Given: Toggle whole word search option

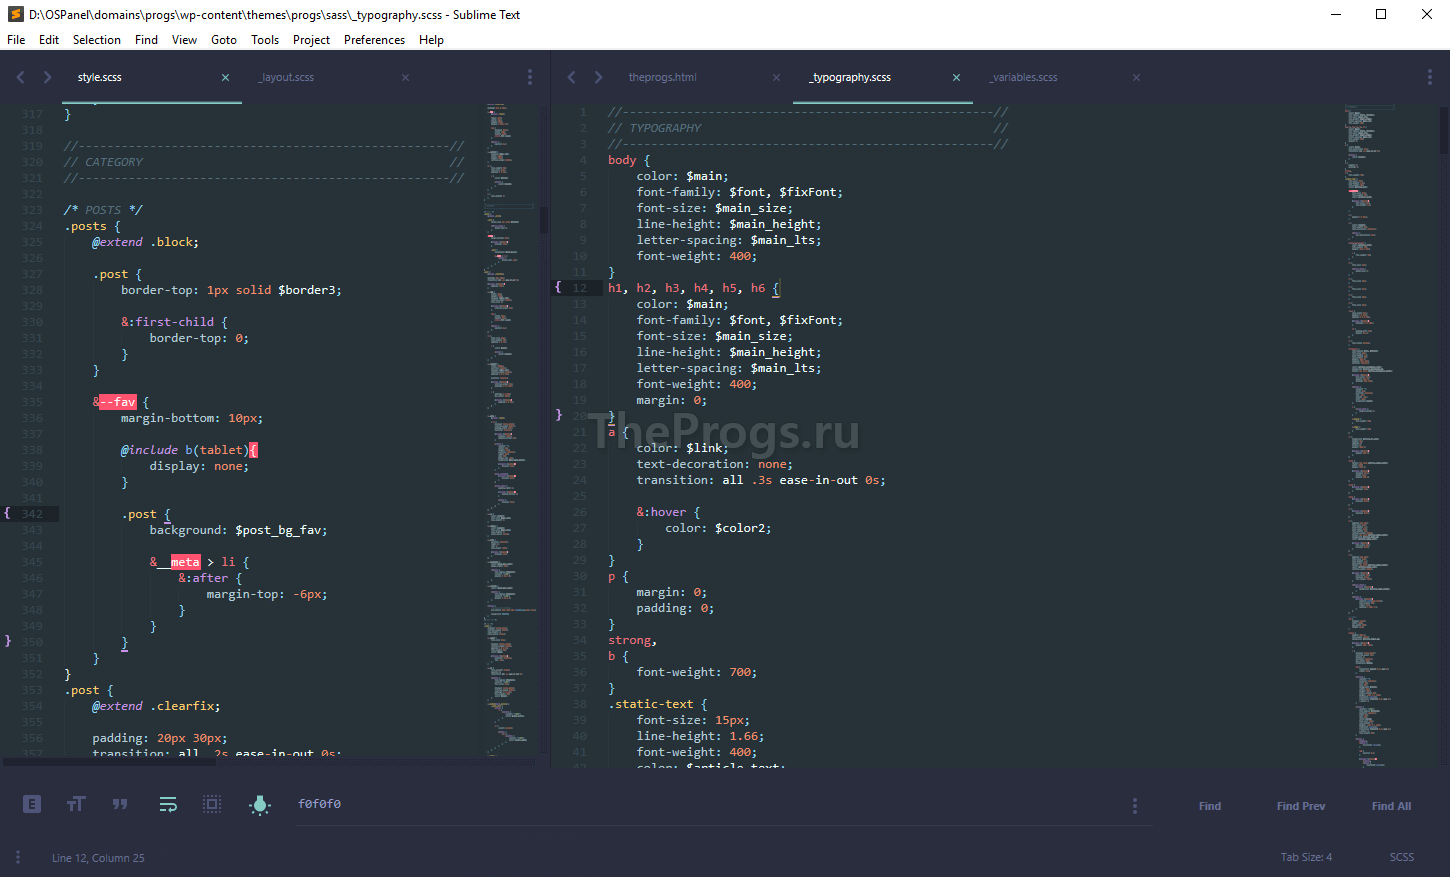Looking at the screenshot, I should tap(120, 804).
